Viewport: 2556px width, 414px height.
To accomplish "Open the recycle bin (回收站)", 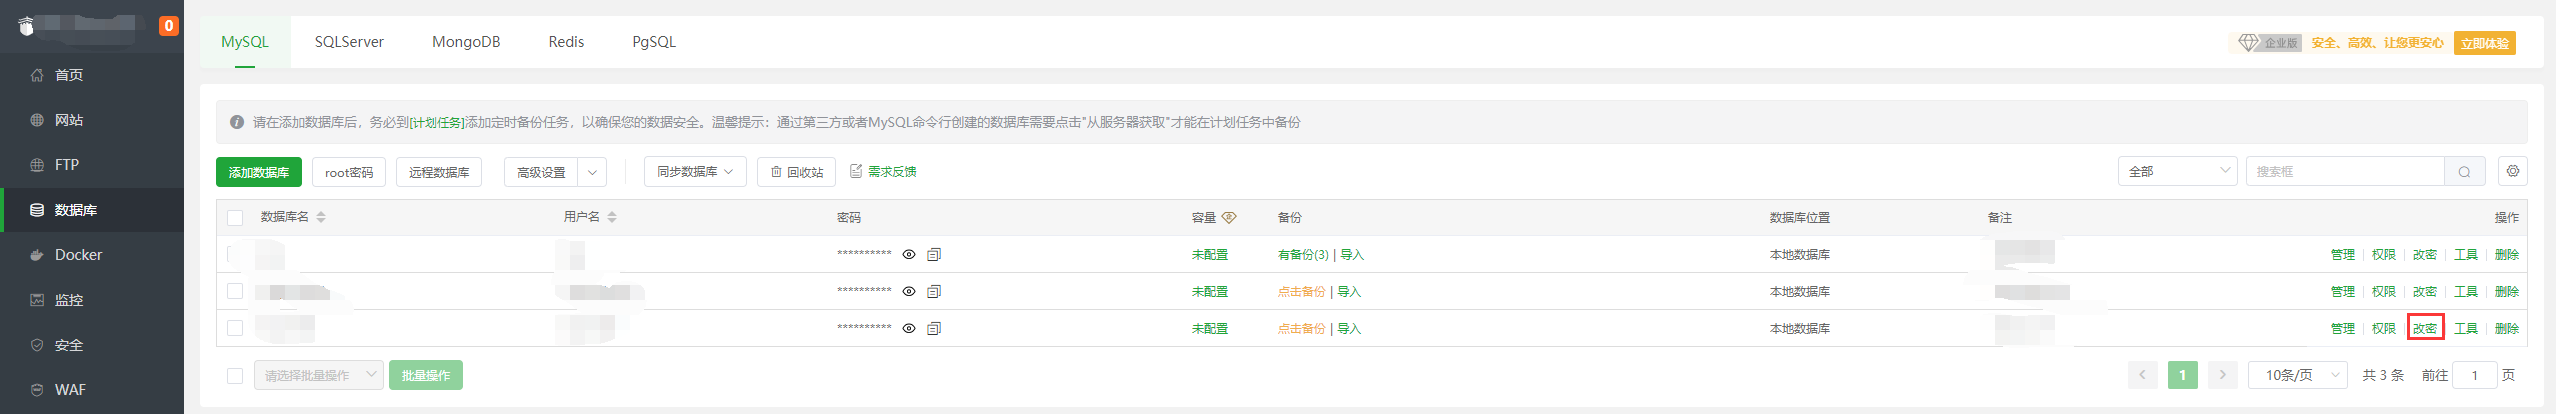I will 796,172.
